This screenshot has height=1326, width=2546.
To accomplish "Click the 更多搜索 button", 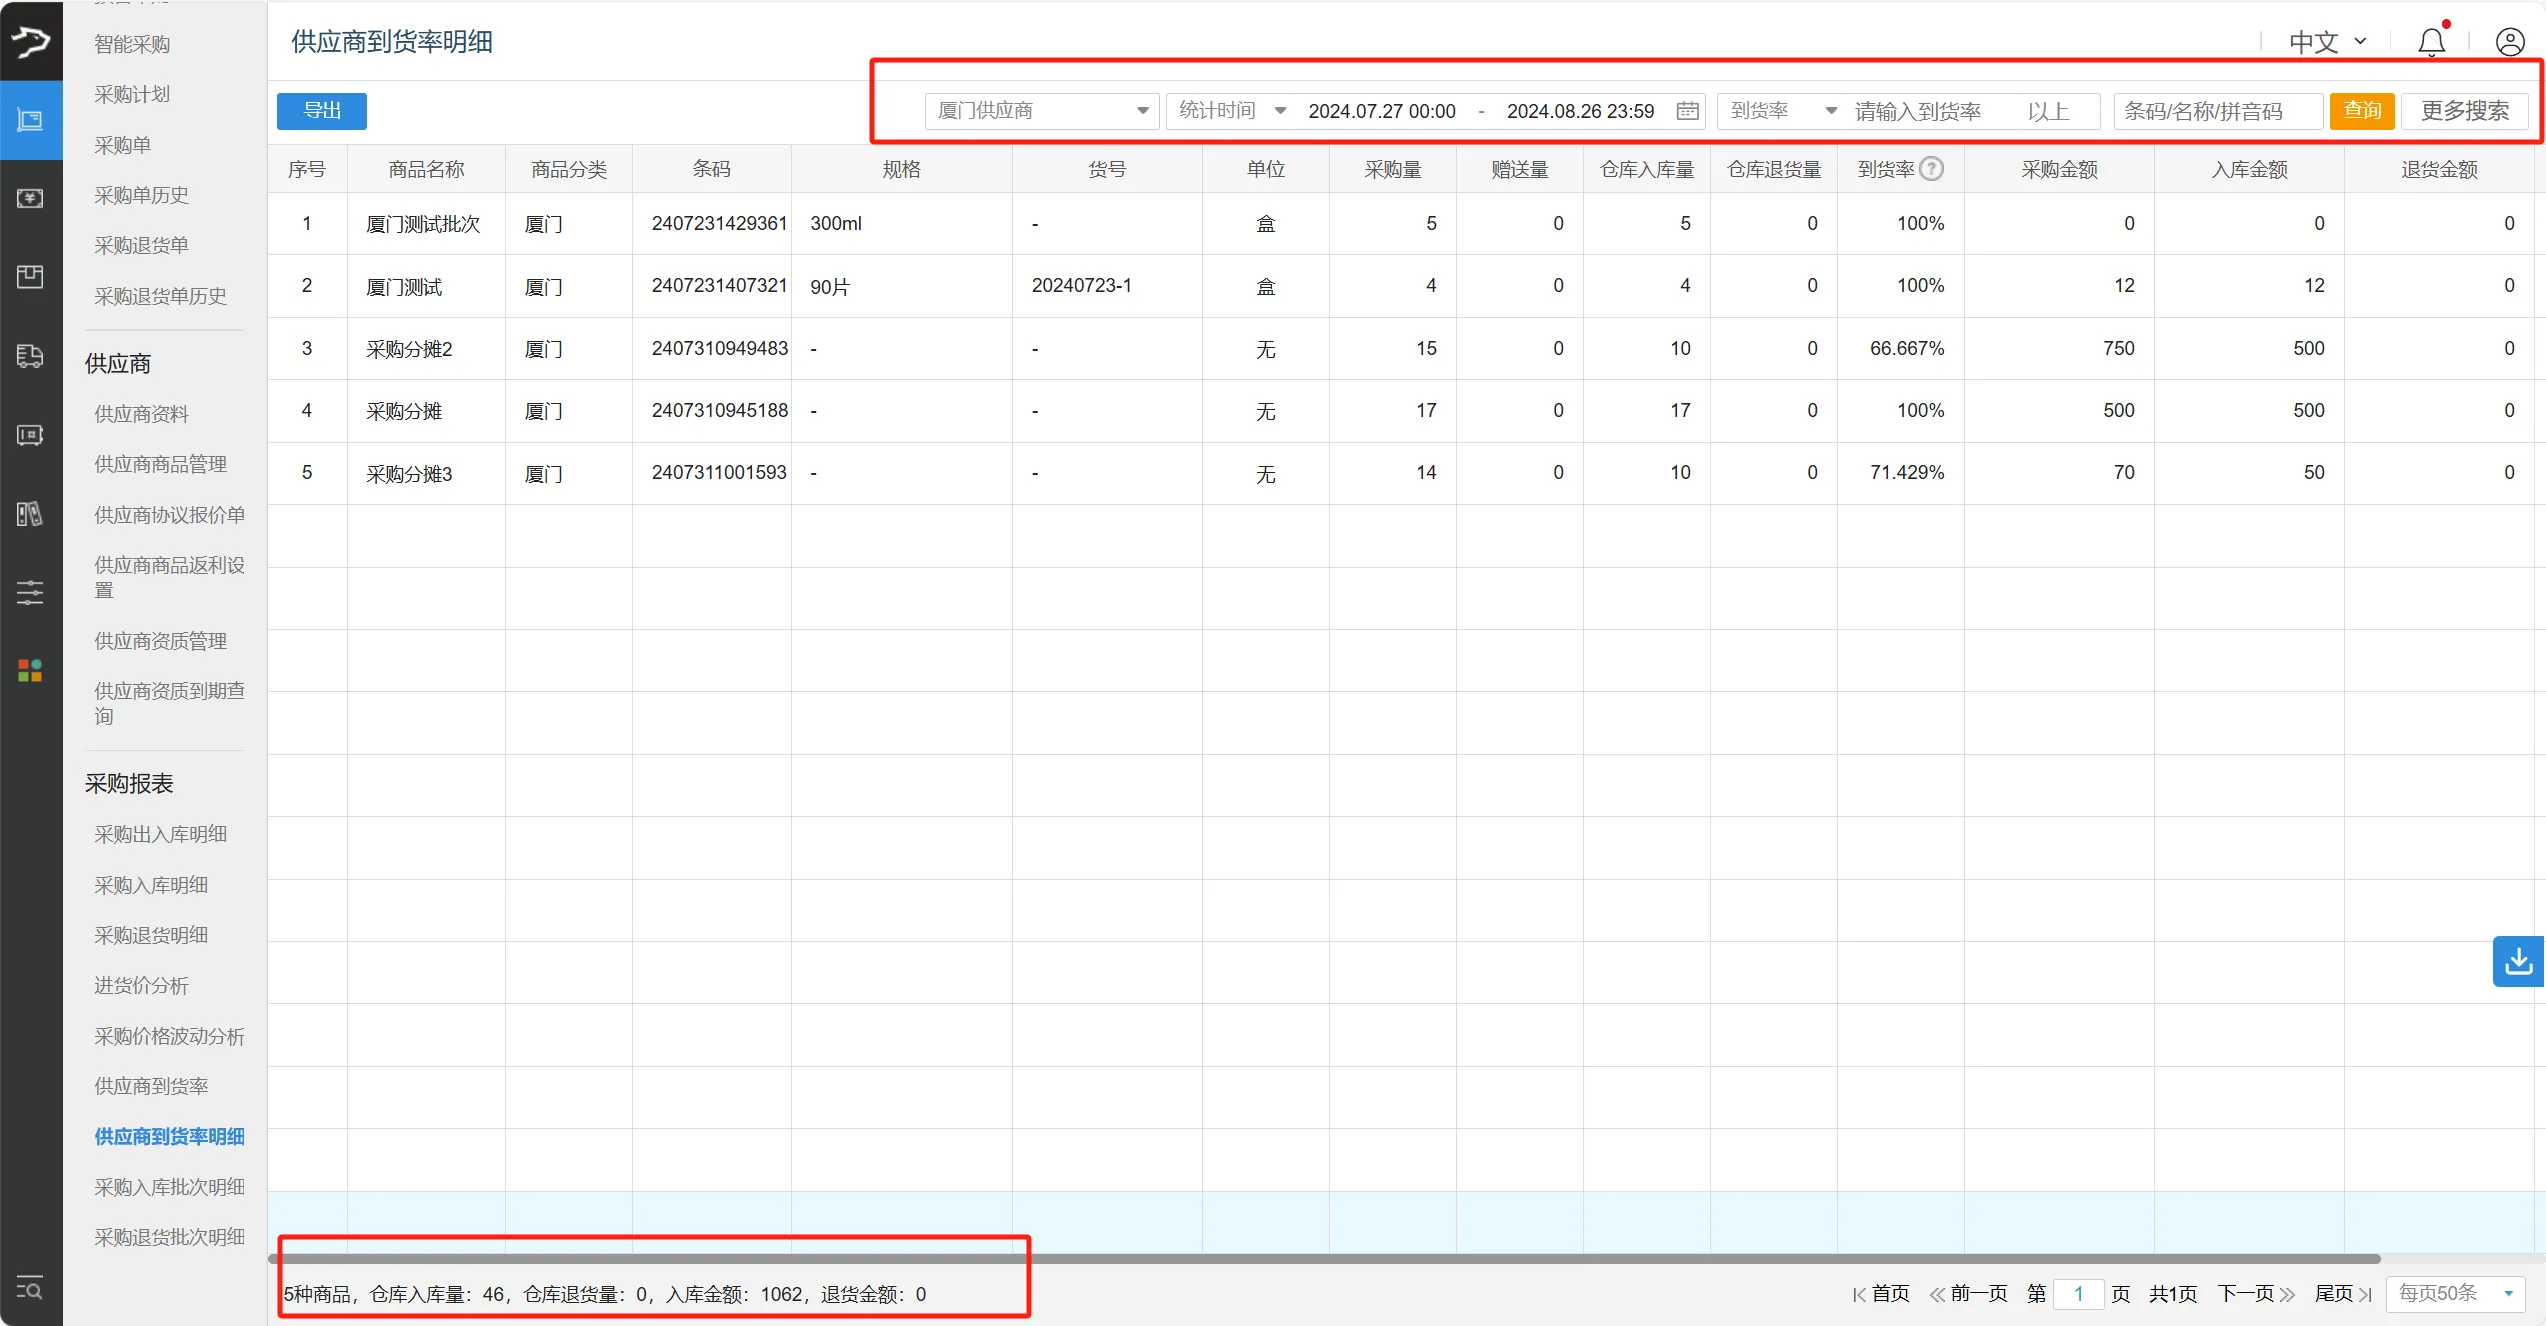I will [x=2464, y=111].
